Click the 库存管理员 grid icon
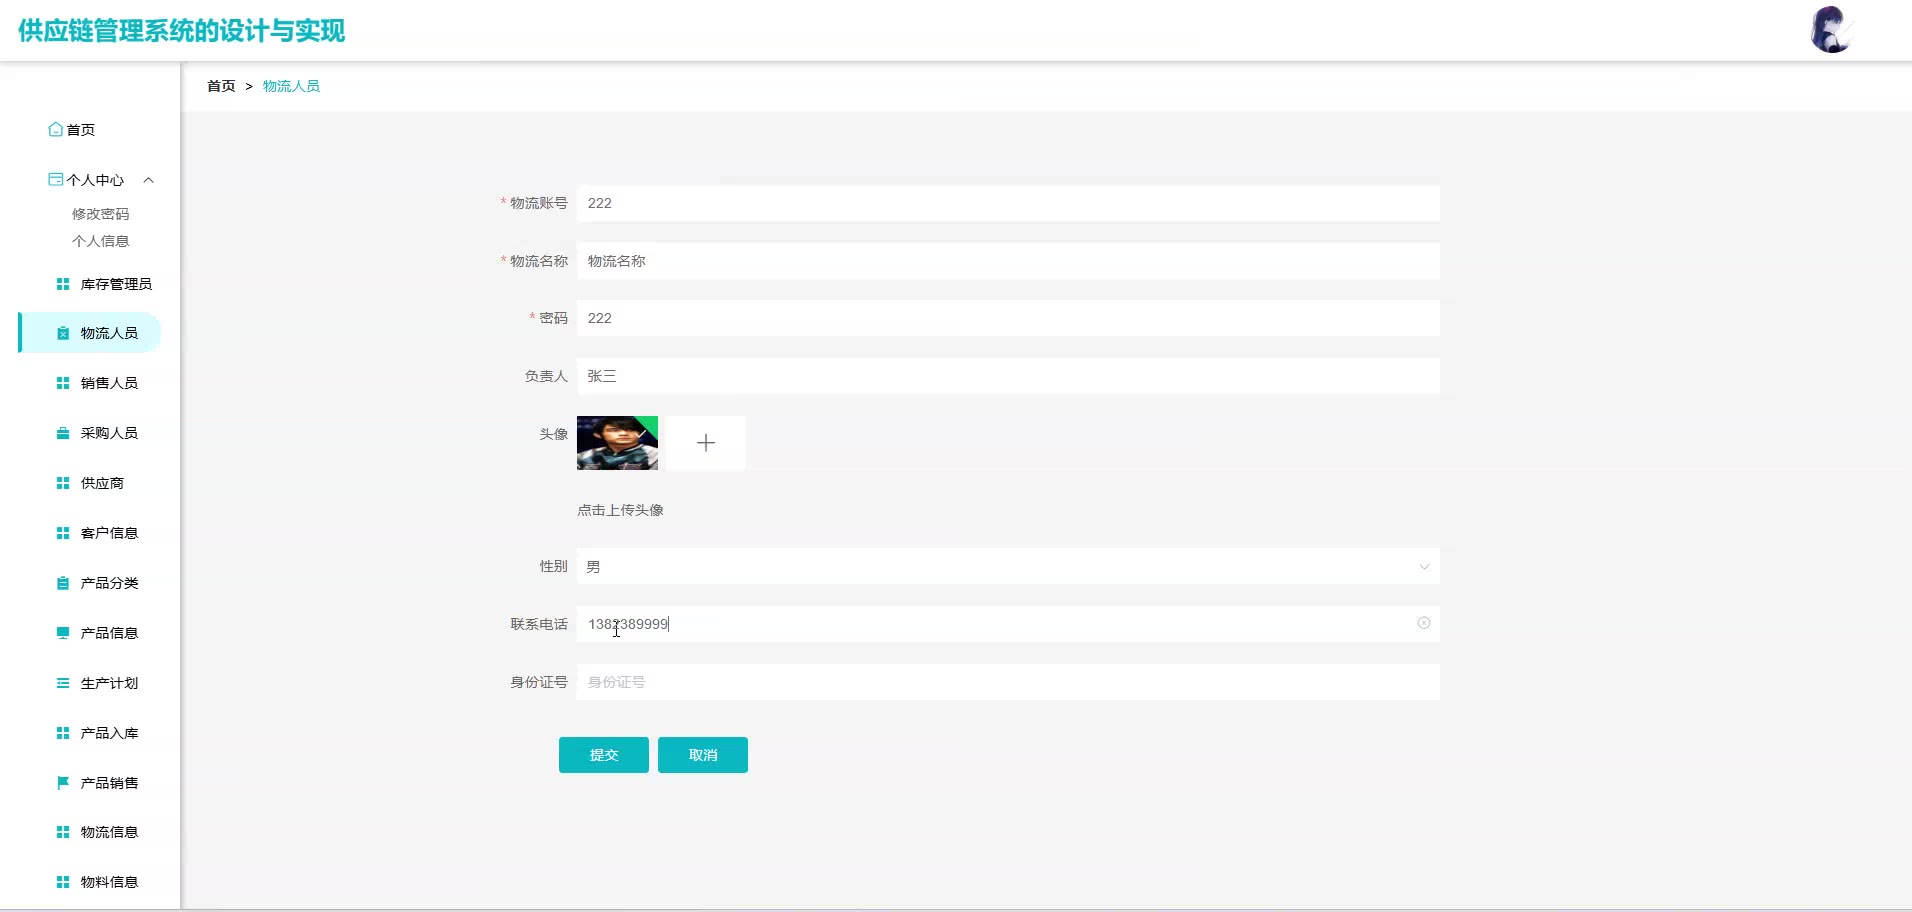The width and height of the screenshot is (1912, 912). [x=63, y=284]
